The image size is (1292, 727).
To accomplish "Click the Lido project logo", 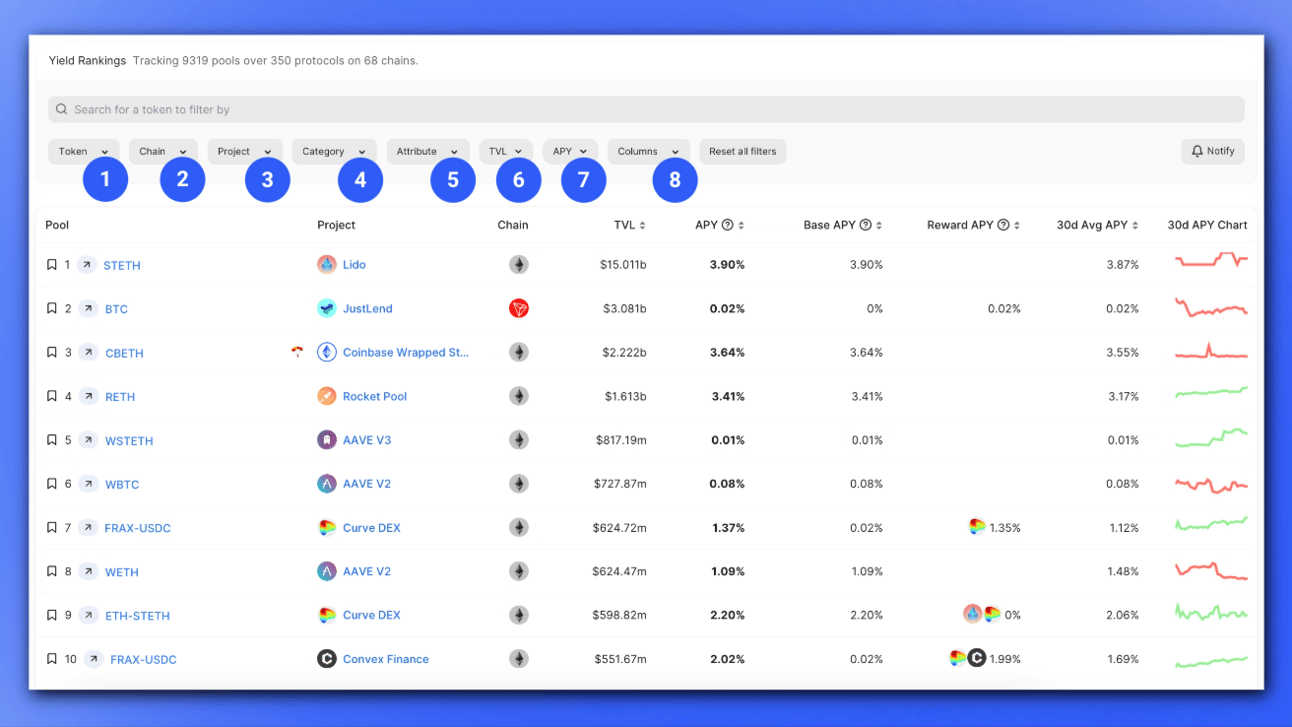I will coord(326,265).
